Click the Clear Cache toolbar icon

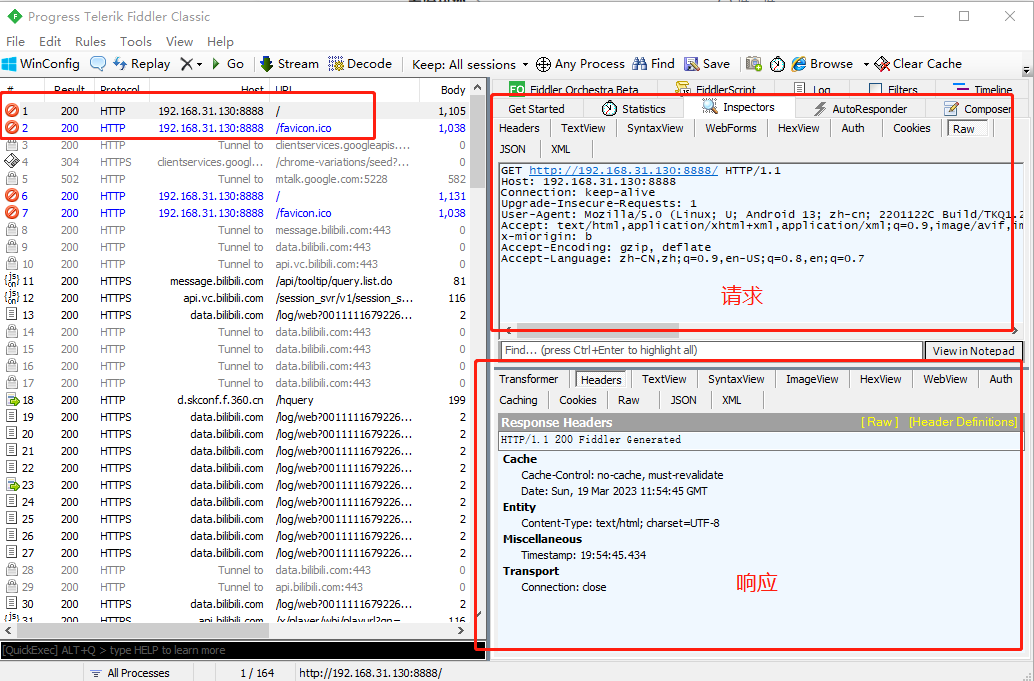click(x=918, y=64)
